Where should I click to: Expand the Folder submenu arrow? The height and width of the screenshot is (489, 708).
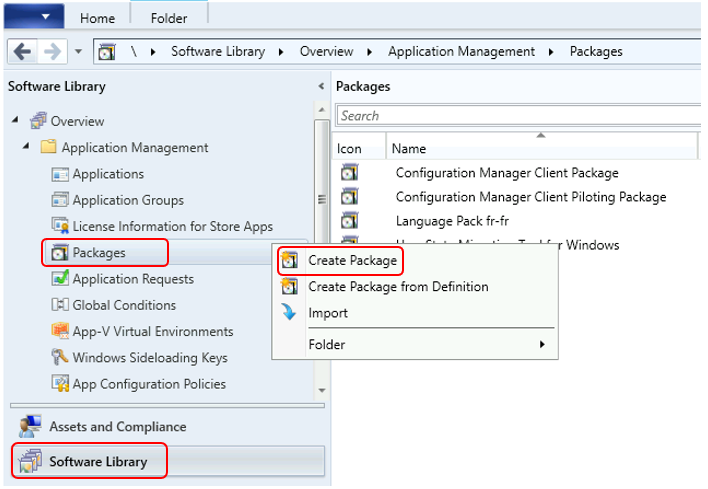click(x=542, y=344)
